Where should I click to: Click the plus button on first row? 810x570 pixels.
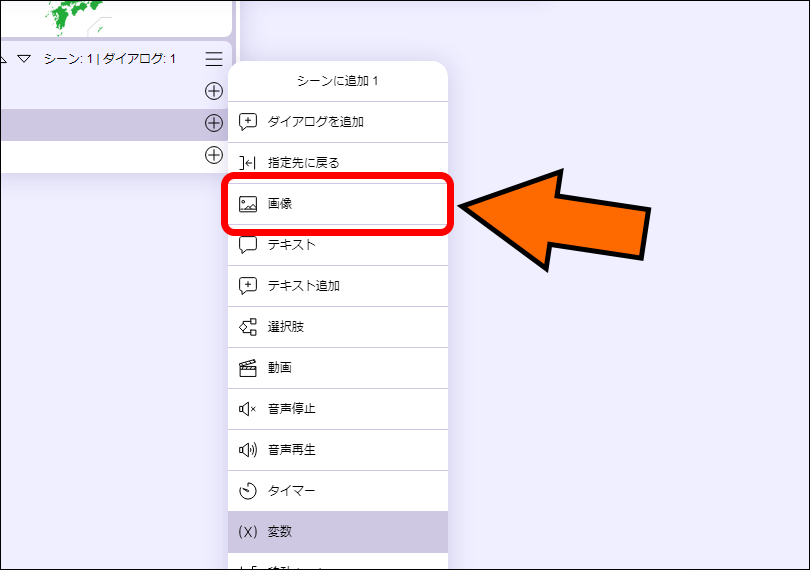(x=214, y=91)
